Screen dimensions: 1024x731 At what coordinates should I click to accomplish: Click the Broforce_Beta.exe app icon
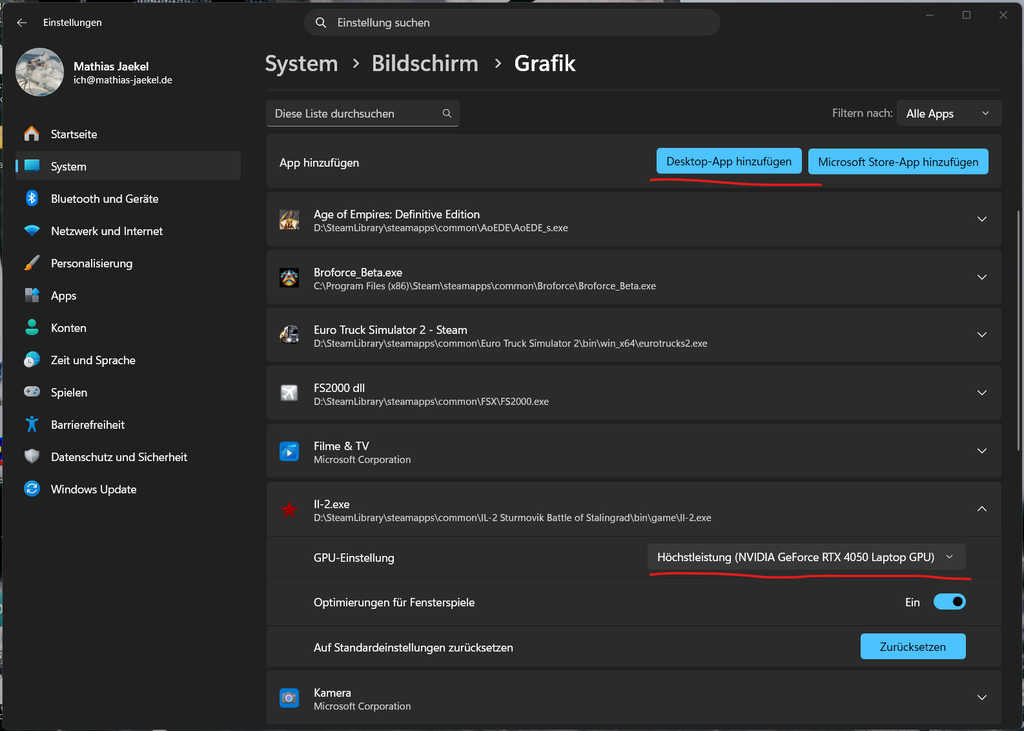[x=289, y=278]
